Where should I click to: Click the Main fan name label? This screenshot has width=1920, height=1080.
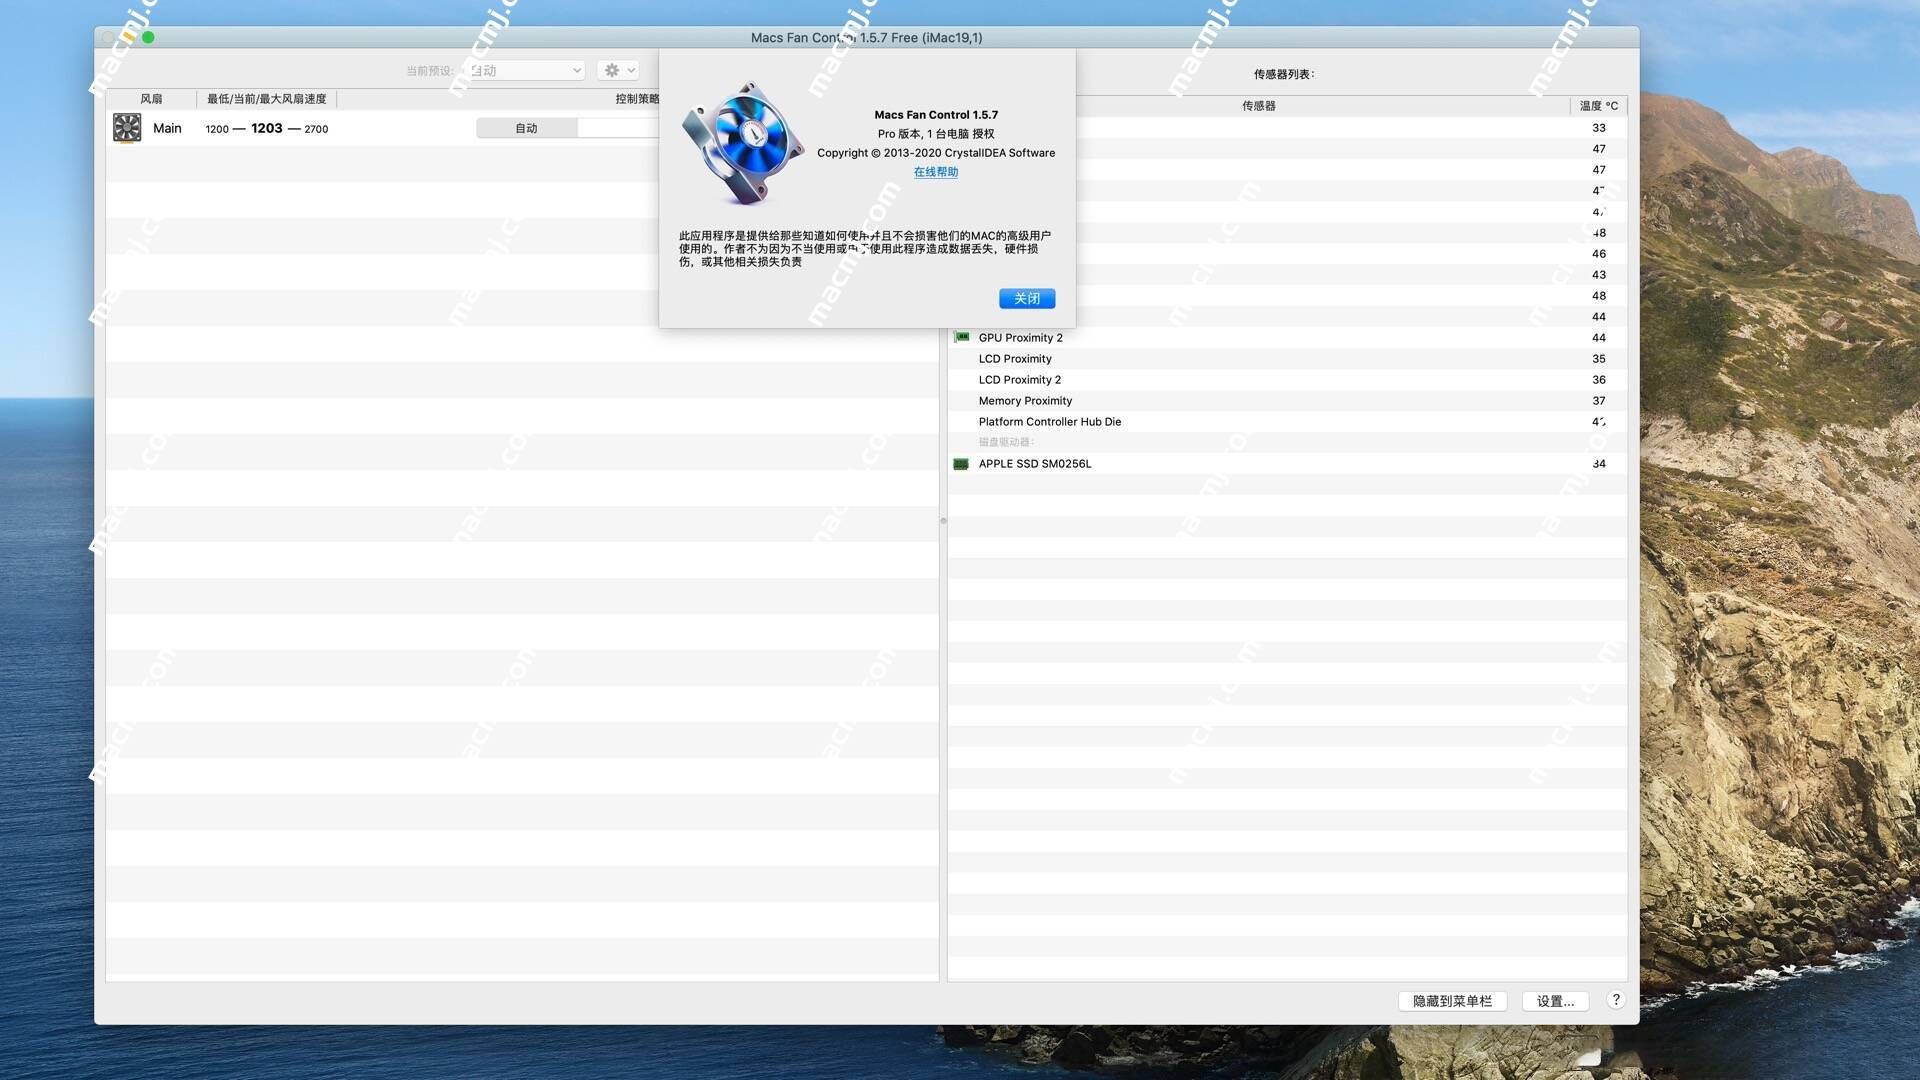coord(167,128)
